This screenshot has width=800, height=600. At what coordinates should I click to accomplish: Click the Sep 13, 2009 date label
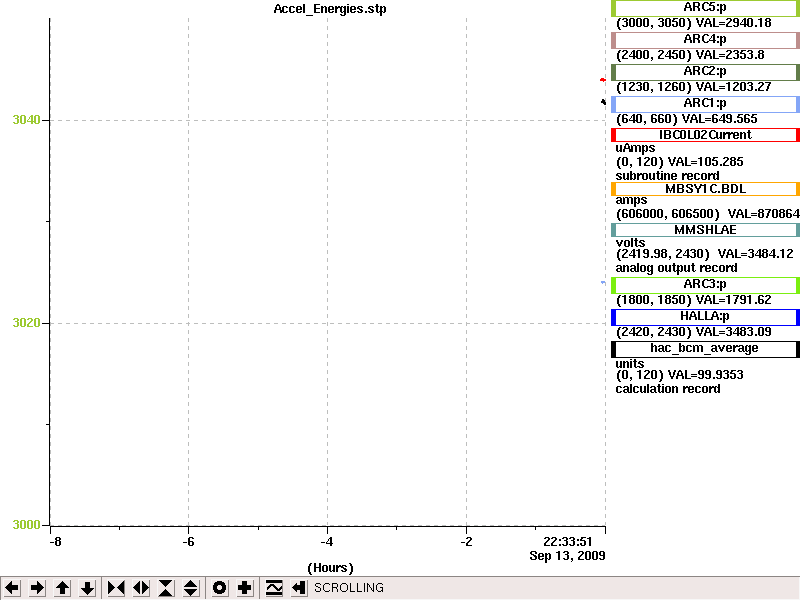(x=567, y=556)
